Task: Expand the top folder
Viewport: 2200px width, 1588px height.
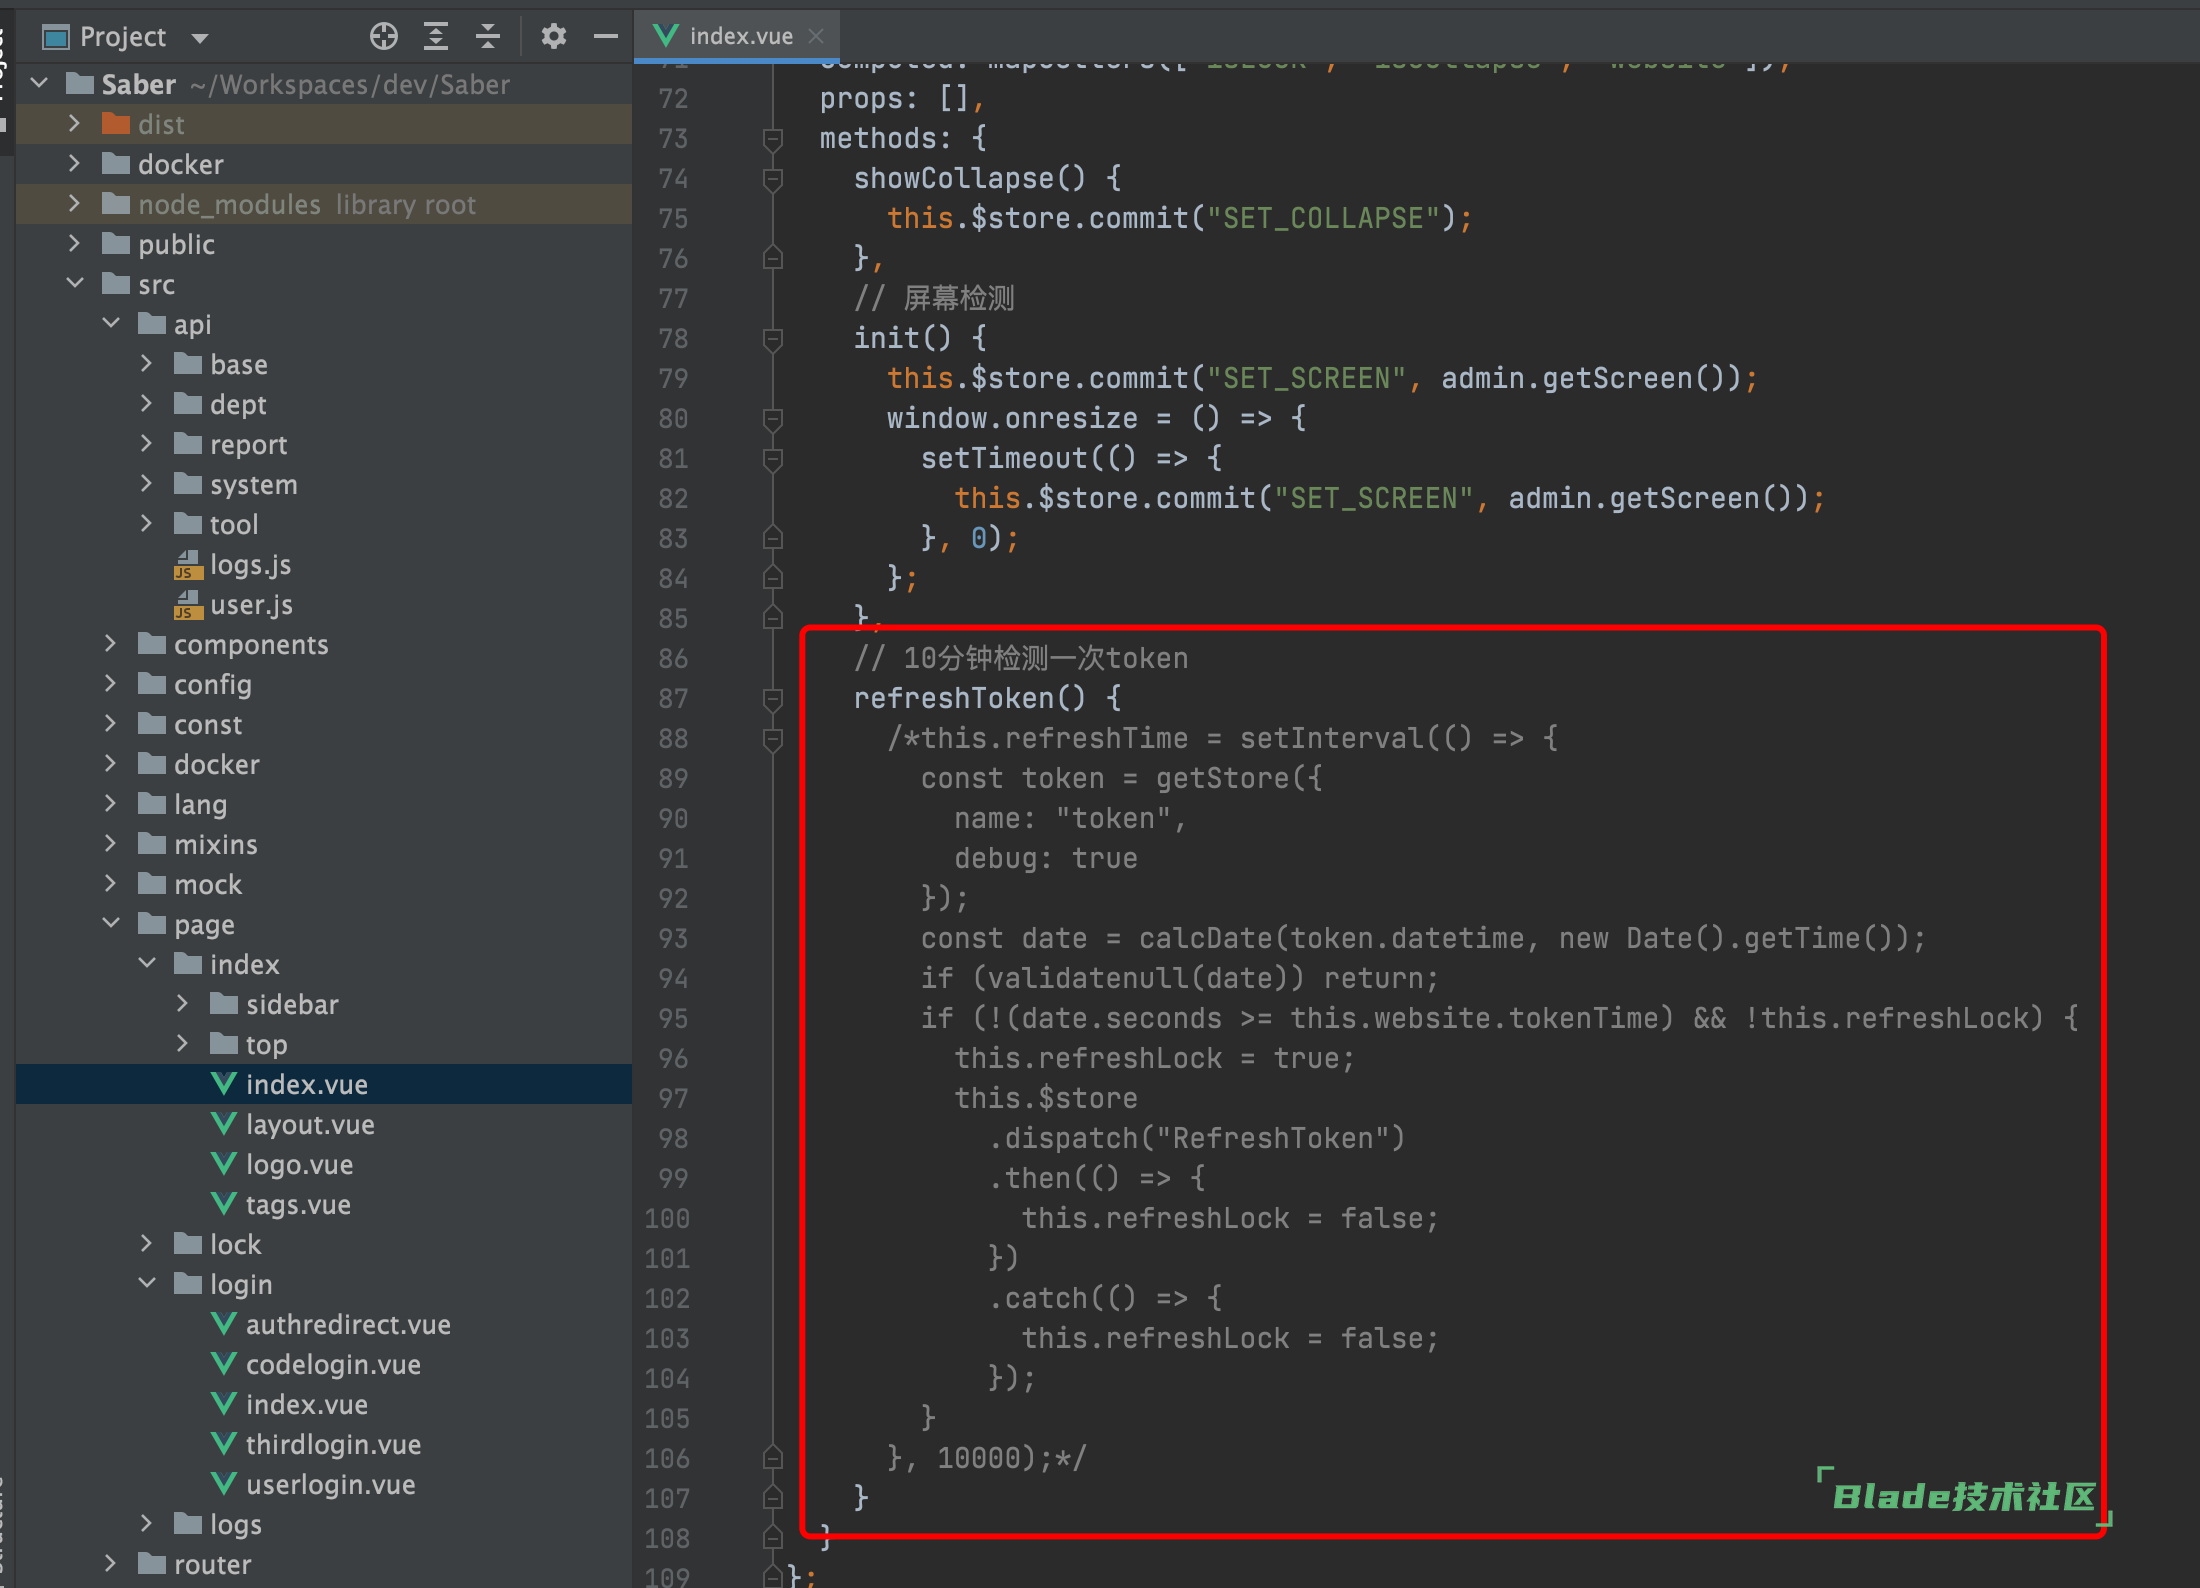Action: pyautogui.click(x=183, y=1043)
